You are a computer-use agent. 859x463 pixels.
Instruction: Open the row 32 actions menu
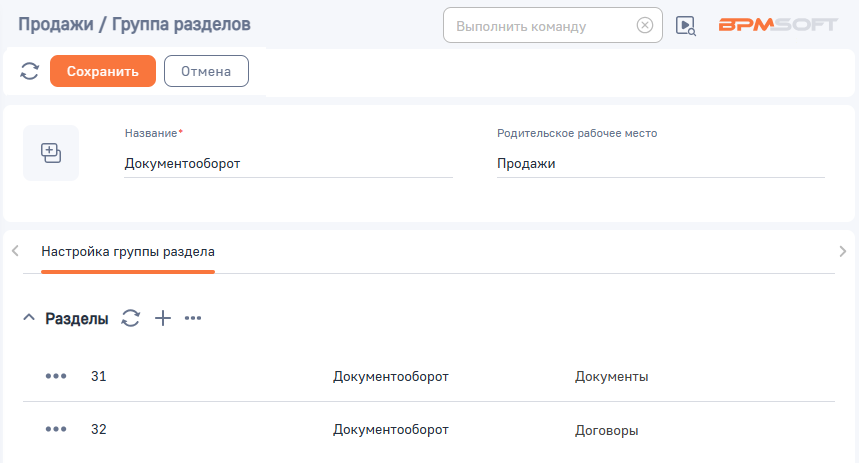(x=56, y=429)
